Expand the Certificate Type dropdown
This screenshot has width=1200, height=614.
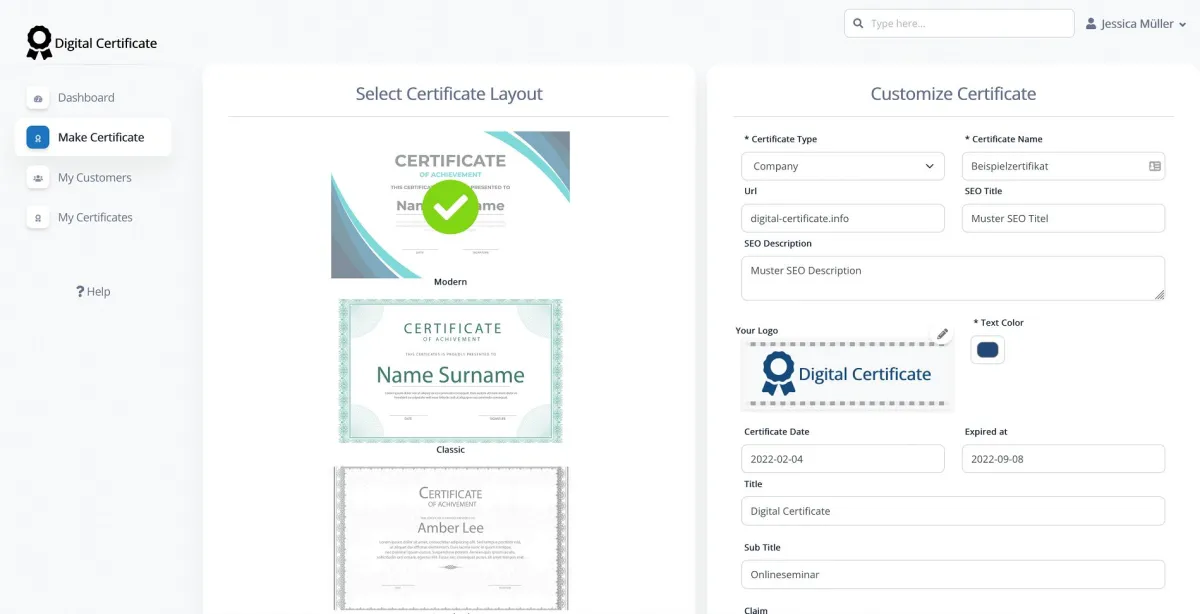click(x=843, y=165)
